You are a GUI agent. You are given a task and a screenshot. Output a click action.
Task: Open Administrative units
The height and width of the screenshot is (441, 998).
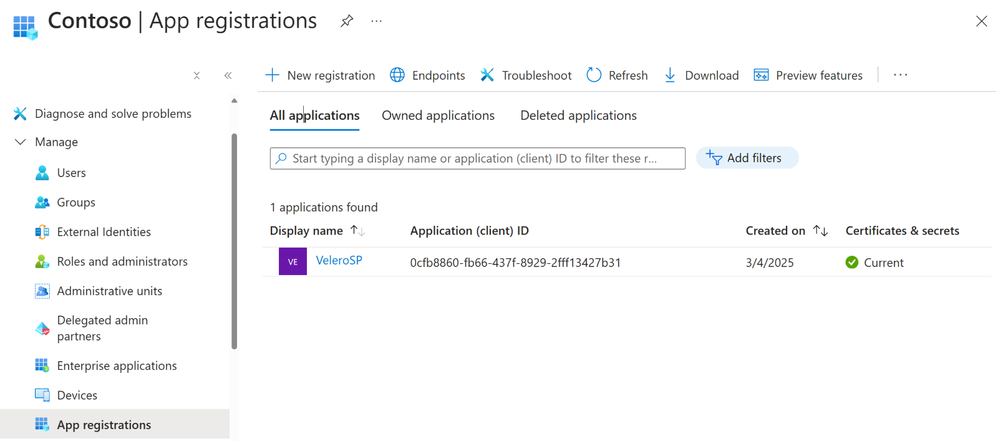click(x=99, y=291)
